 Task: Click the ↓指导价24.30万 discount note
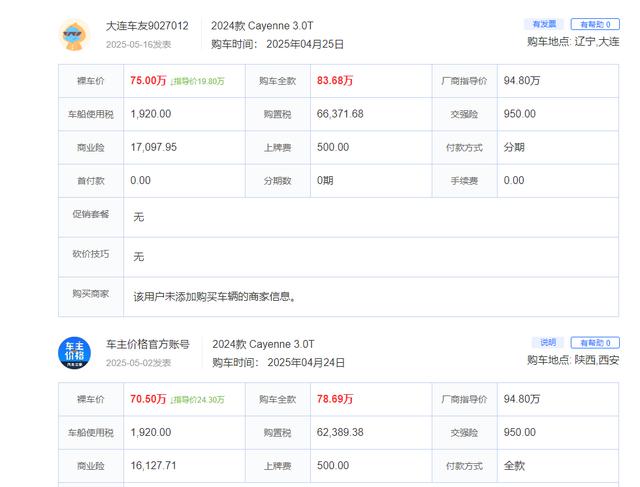(197, 400)
